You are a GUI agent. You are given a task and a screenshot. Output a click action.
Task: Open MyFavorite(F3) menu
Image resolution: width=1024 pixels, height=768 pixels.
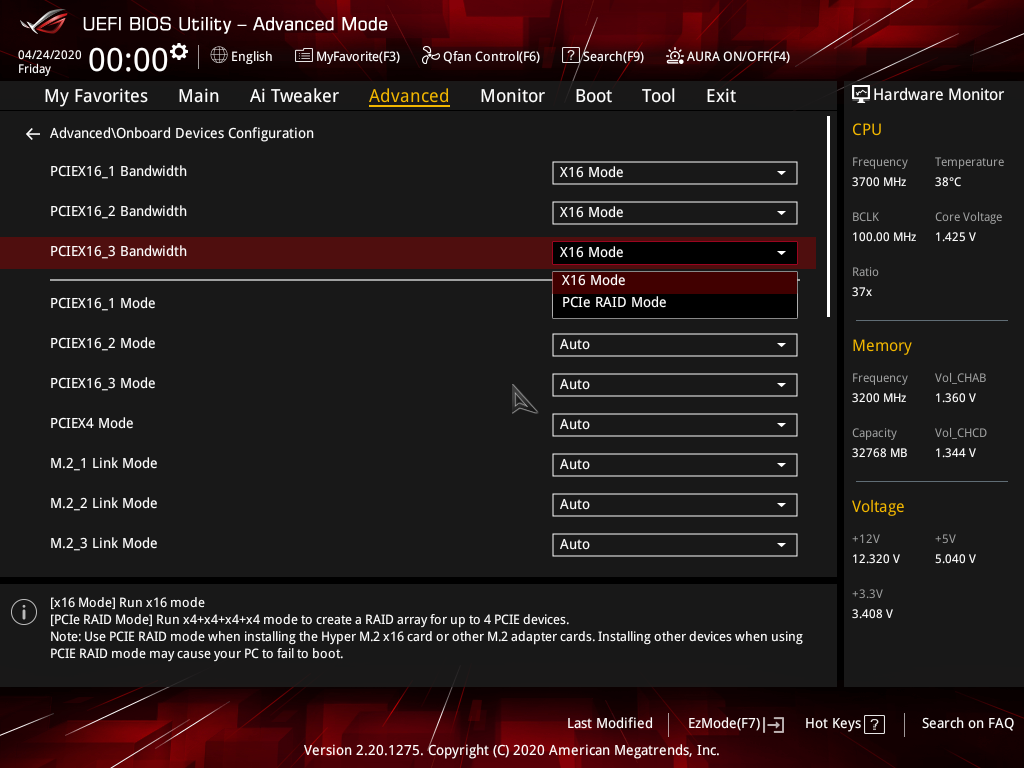click(347, 56)
